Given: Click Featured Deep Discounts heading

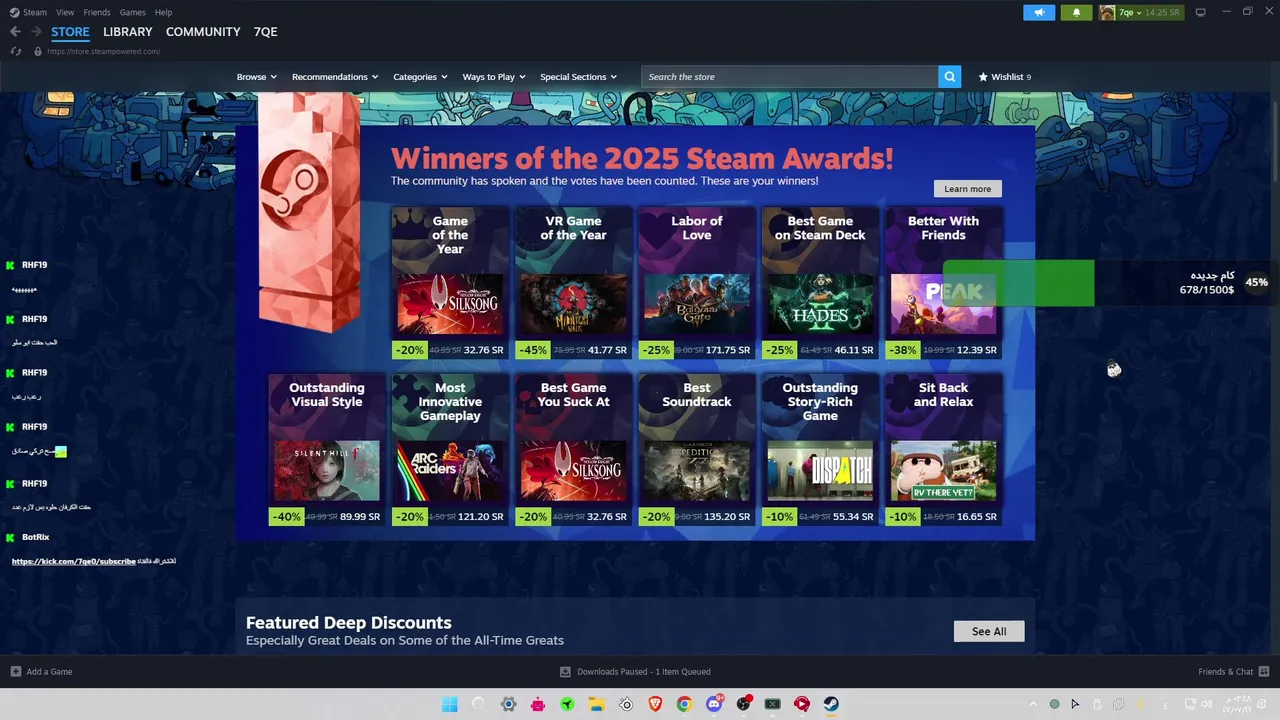Looking at the screenshot, I should pyautogui.click(x=348, y=623).
